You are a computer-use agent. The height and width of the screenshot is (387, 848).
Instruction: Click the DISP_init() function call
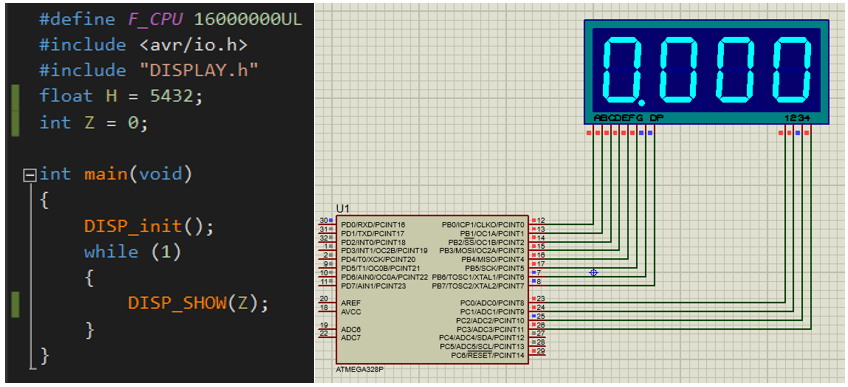(x=149, y=226)
